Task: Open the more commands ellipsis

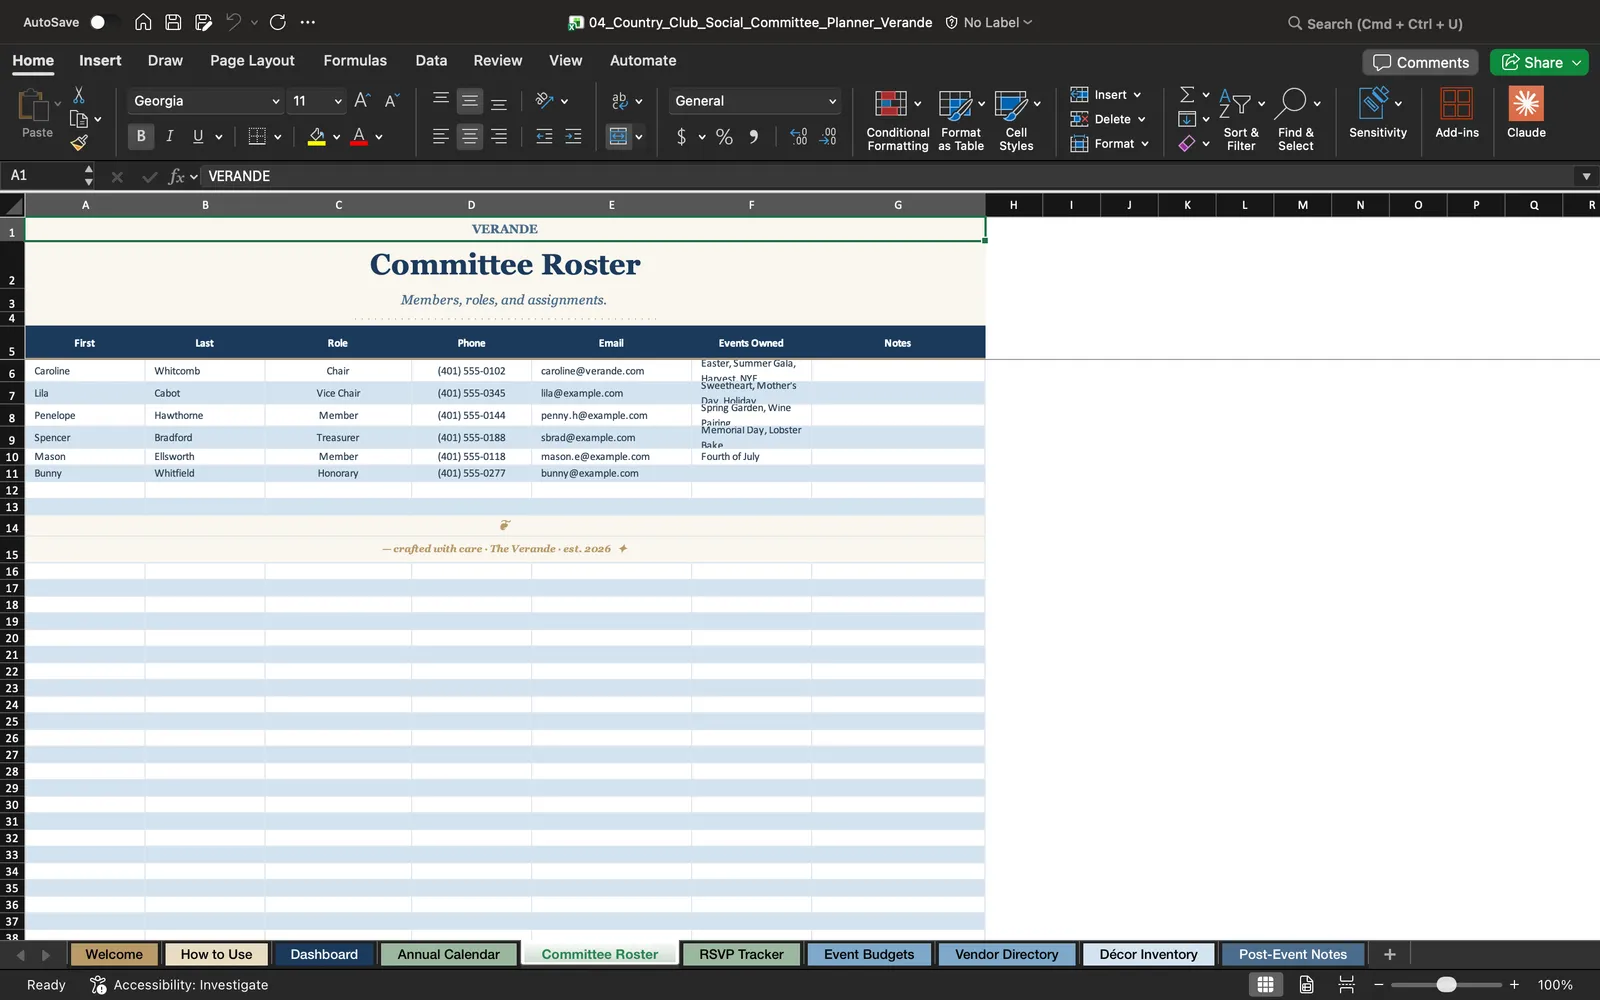Action: 308,22
